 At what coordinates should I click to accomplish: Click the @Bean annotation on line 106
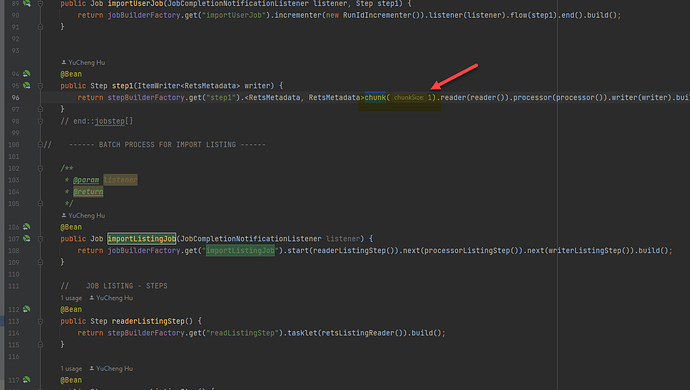(x=71, y=227)
